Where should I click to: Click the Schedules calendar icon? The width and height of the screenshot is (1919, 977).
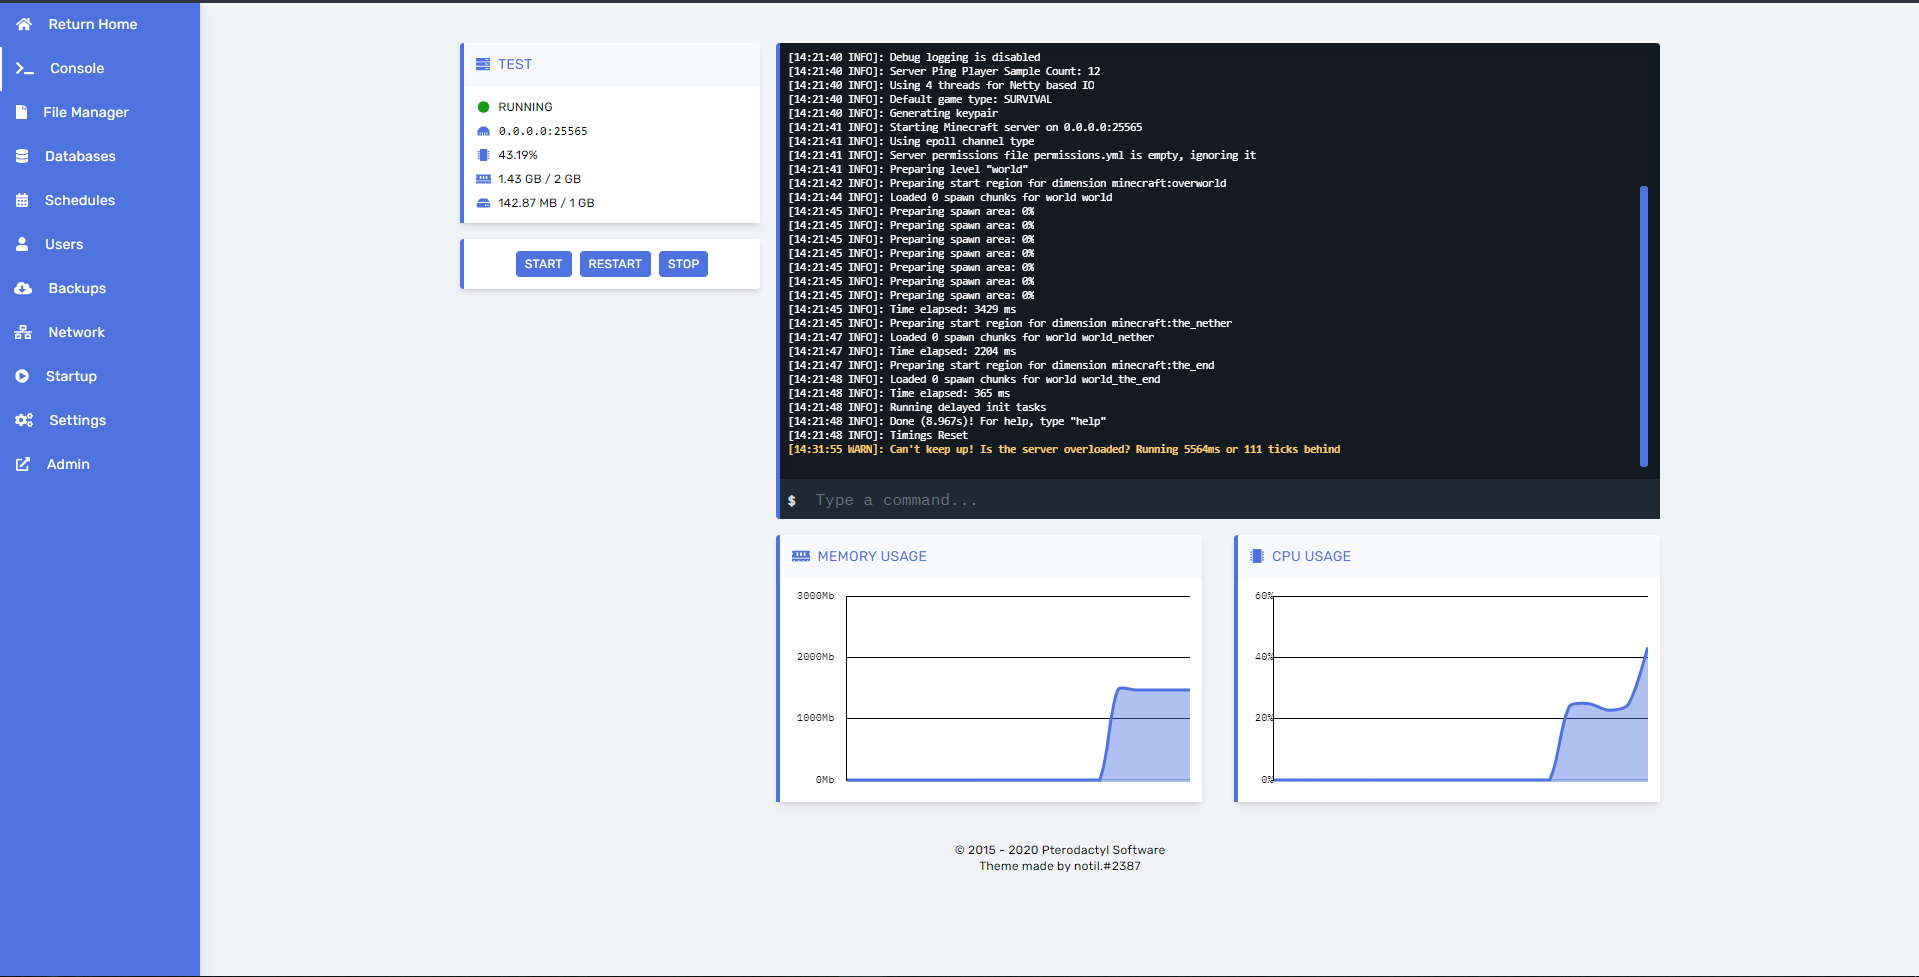pyautogui.click(x=22, y=200)
